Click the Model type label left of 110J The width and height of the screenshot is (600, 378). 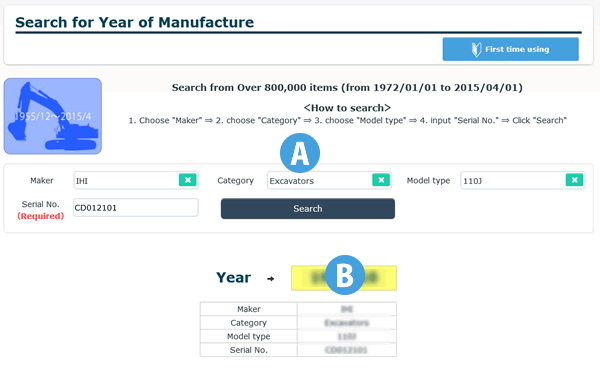click(428, 181)
